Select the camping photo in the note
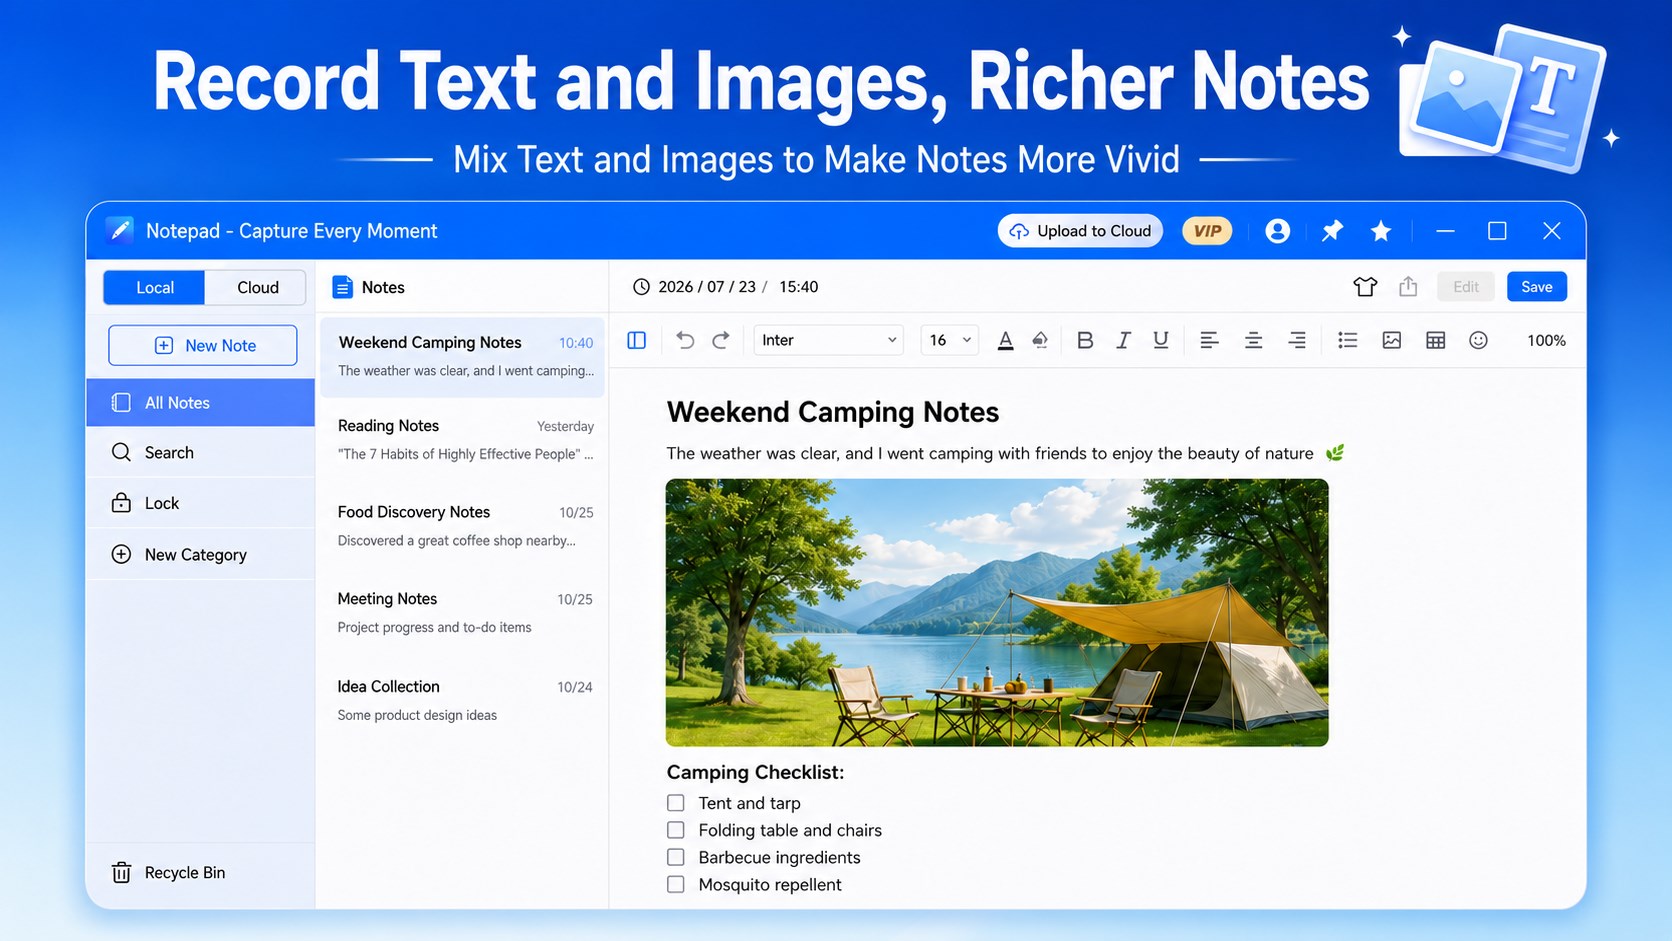The height and width of the screenshot is (941, 1672). 997,612
